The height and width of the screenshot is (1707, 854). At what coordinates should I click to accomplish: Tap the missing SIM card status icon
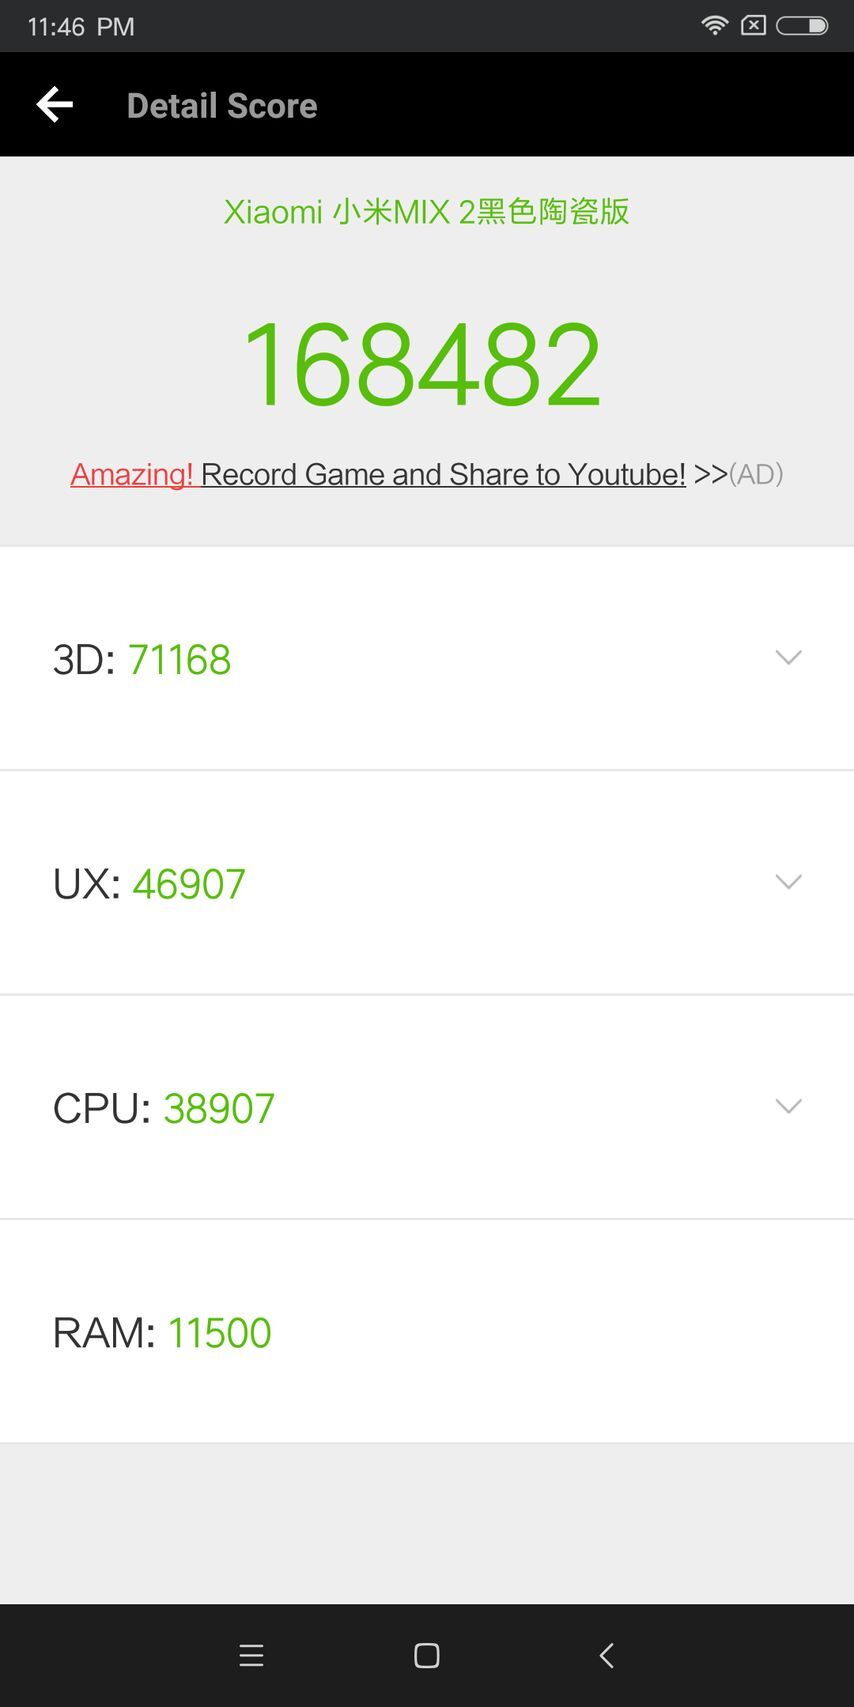(752, 24)
